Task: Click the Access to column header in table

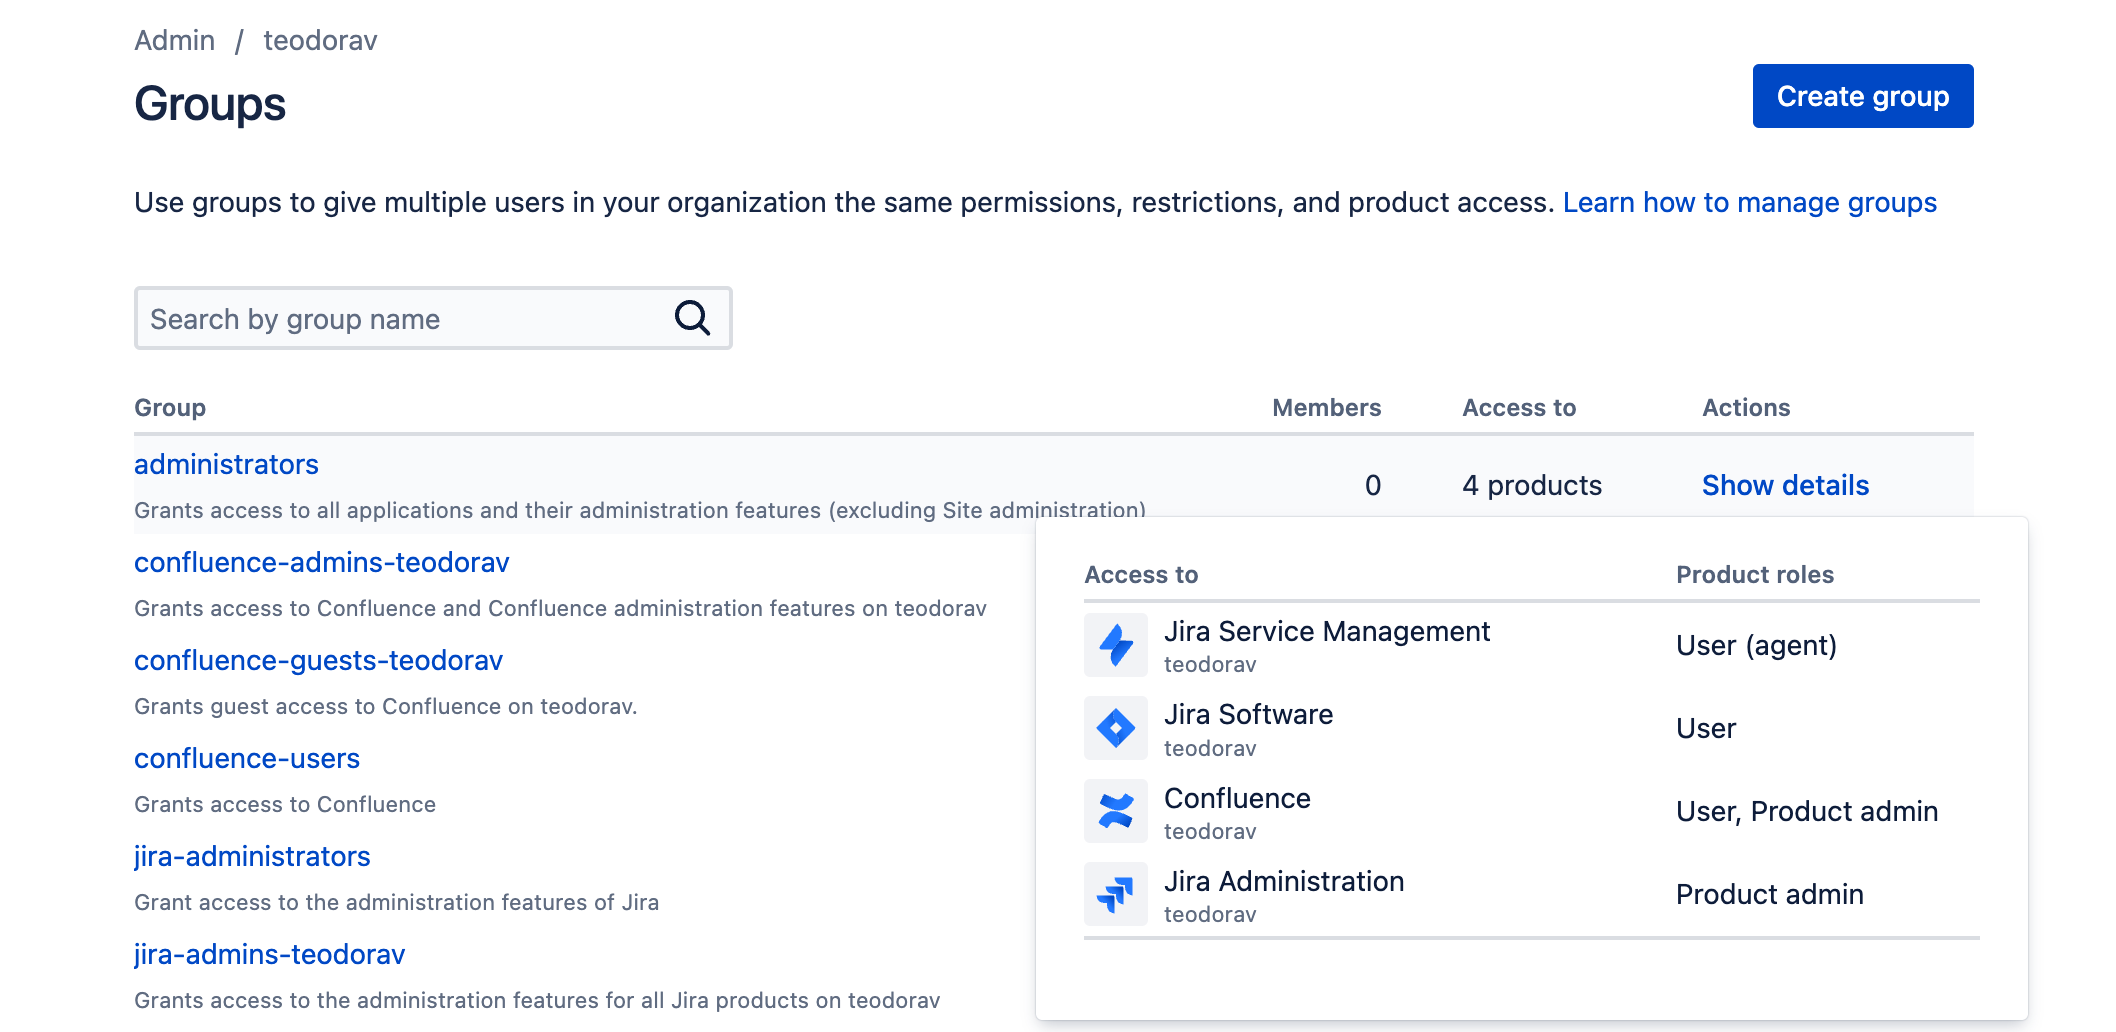Action: tap(1519, 407)
